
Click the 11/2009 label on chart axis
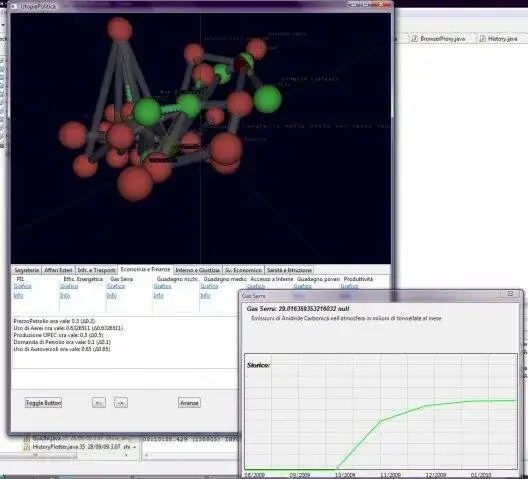coord(391,475)
